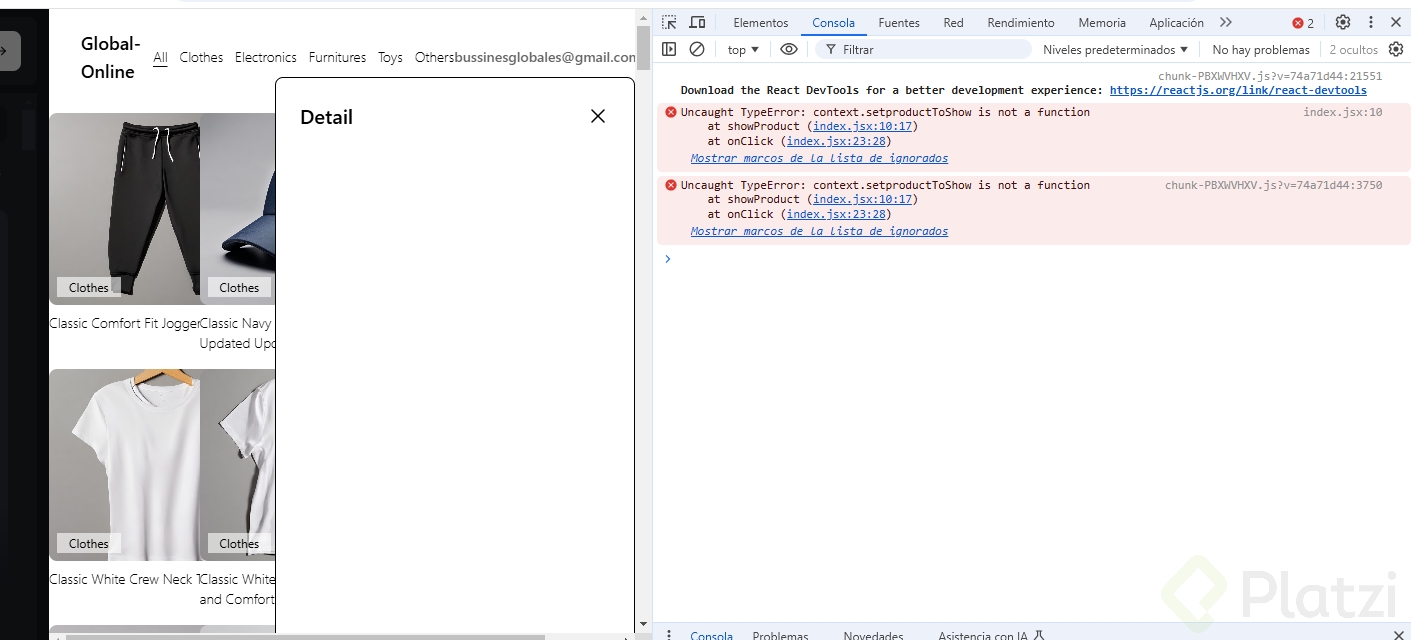Switch to the Memoria tab
Image resolution: width=1411 pixels, height=640 pixels.
(x=1102, y=23)
